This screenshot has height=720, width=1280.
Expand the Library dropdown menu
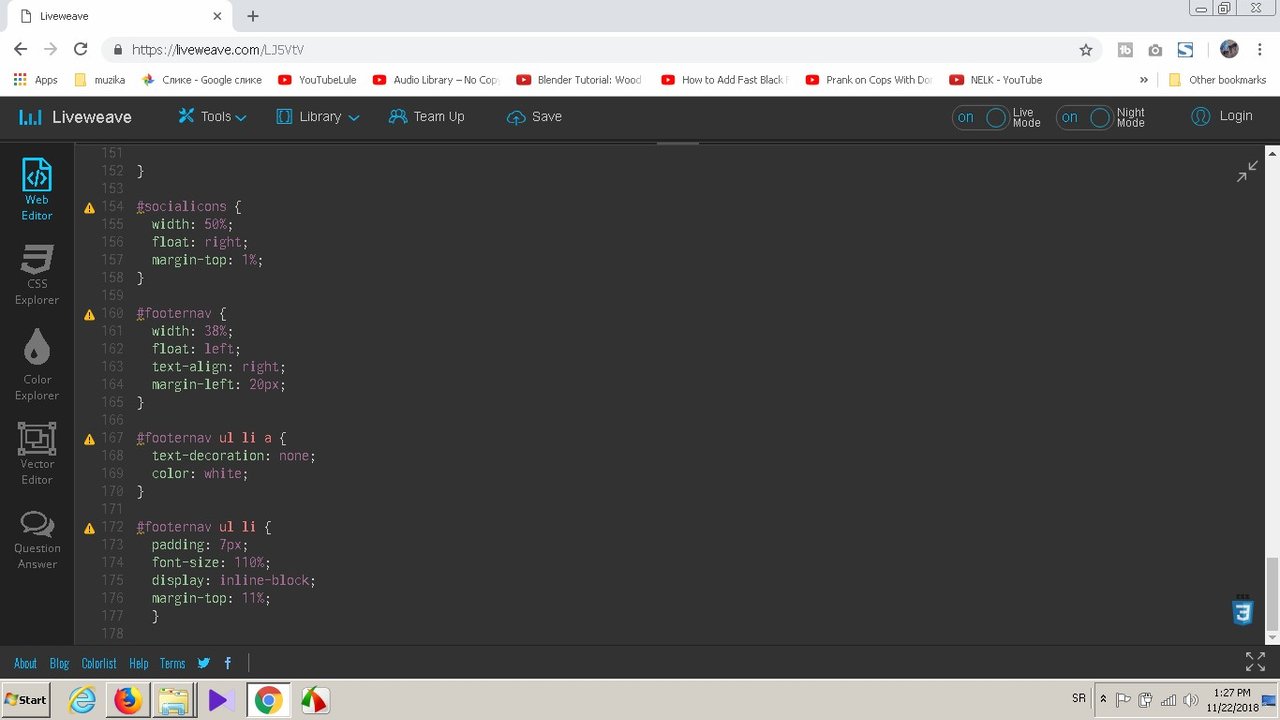pyautogui.click(x=317, y=117)
